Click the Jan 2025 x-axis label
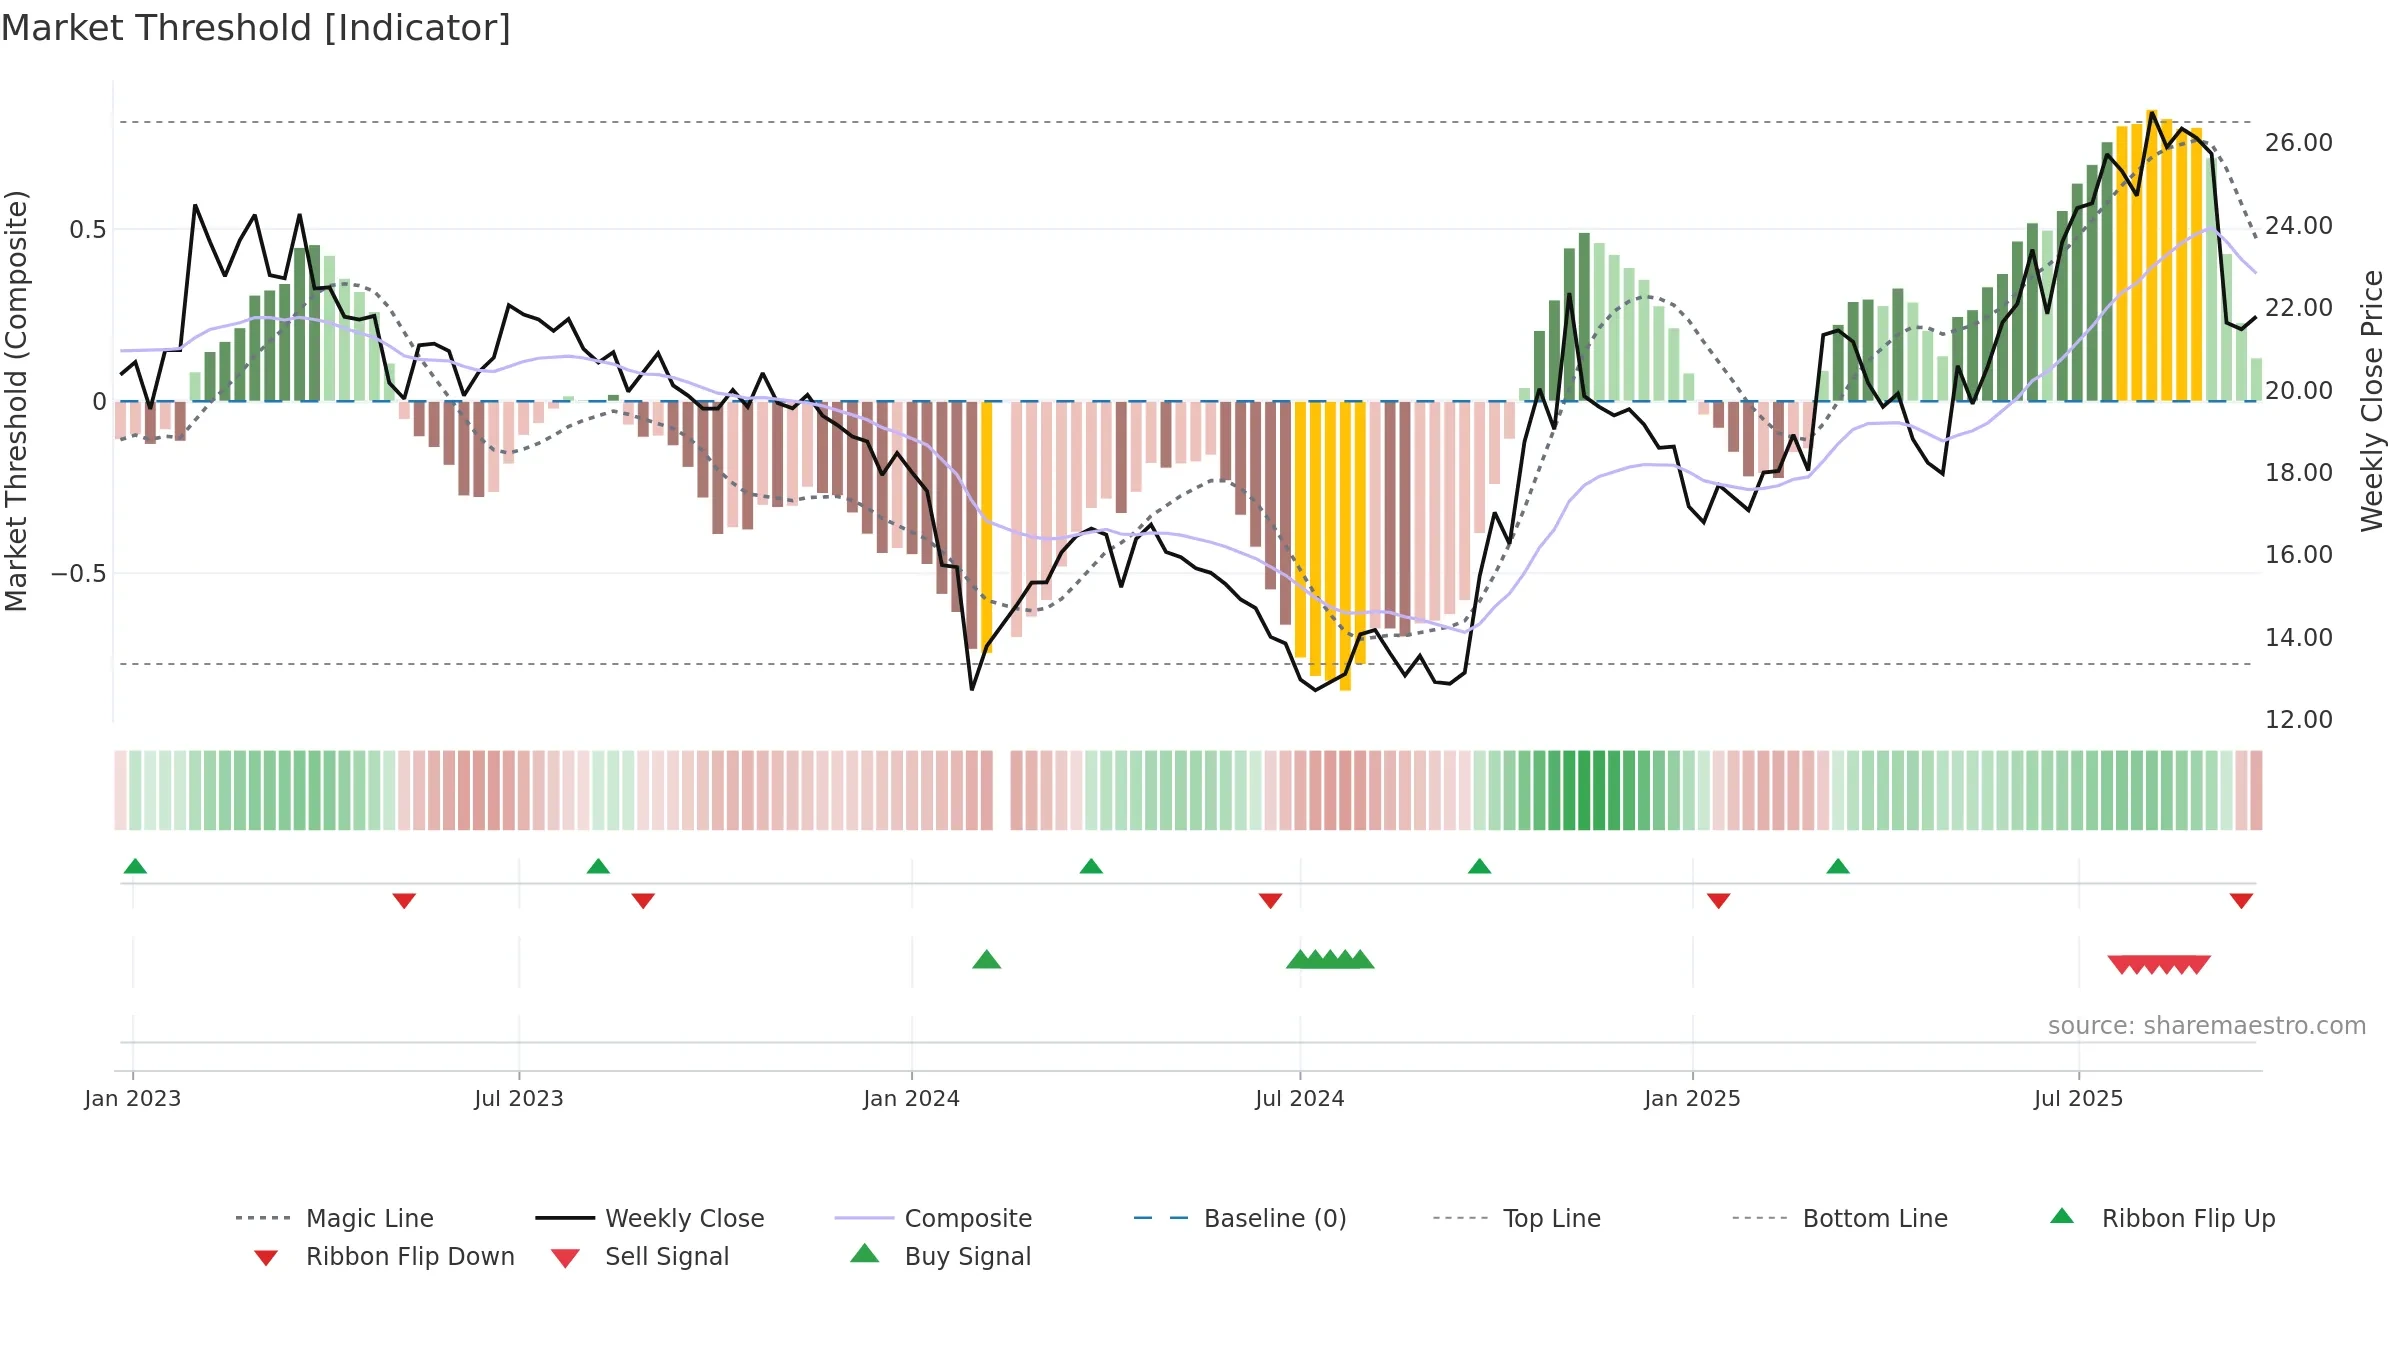Viewport: 2400px width, 1350px height. coord(1692,1098)
